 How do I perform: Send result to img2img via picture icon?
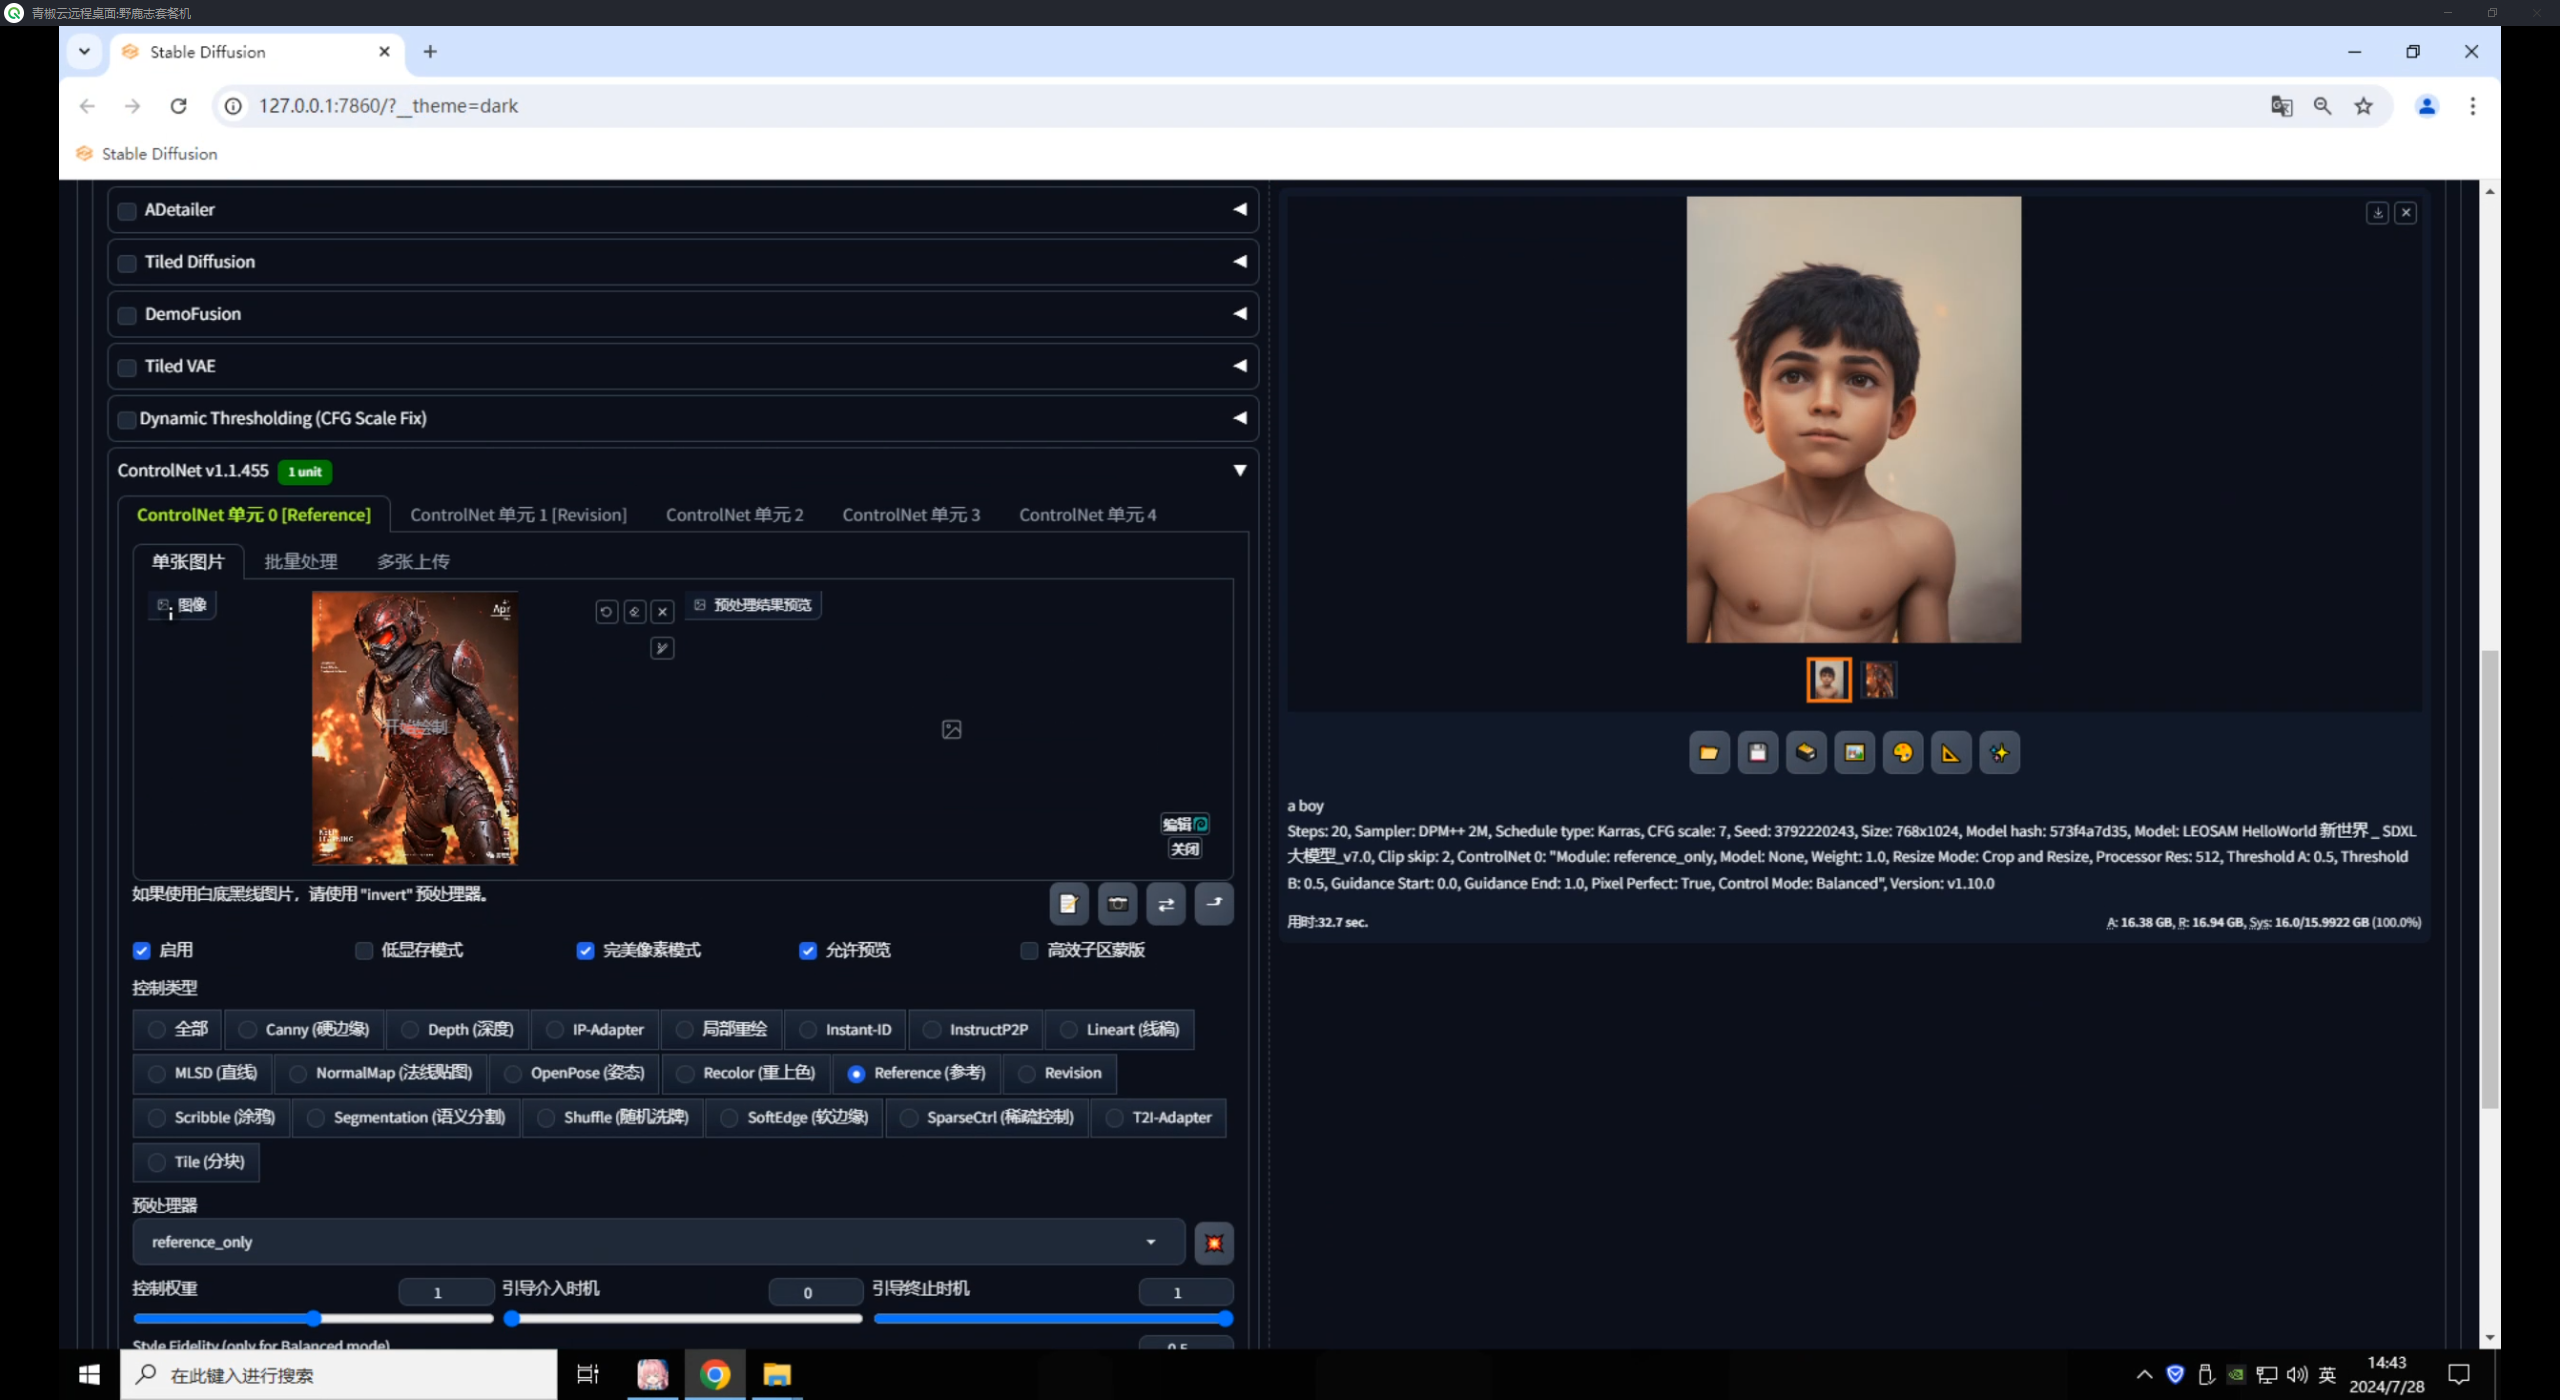(x=1854, y=753)
